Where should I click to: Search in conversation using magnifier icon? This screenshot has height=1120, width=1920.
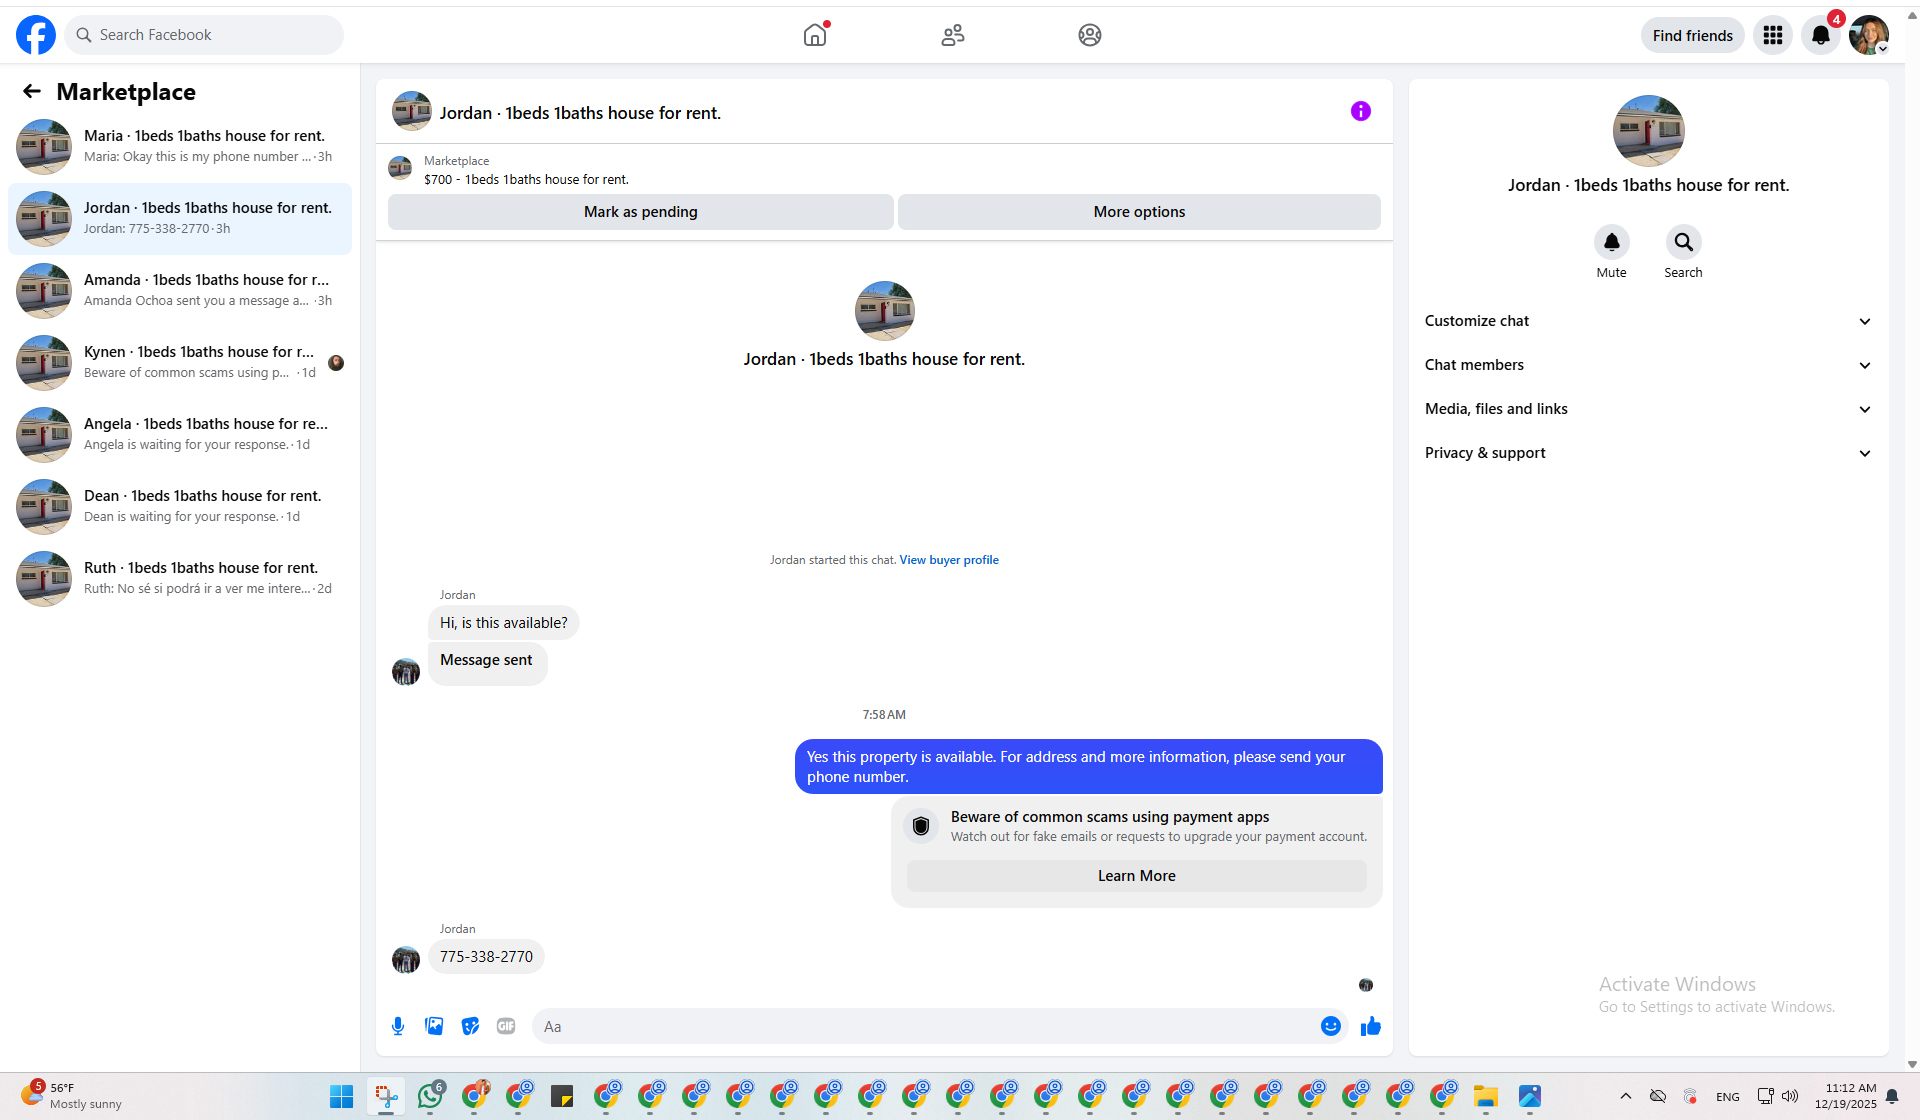1684,242
